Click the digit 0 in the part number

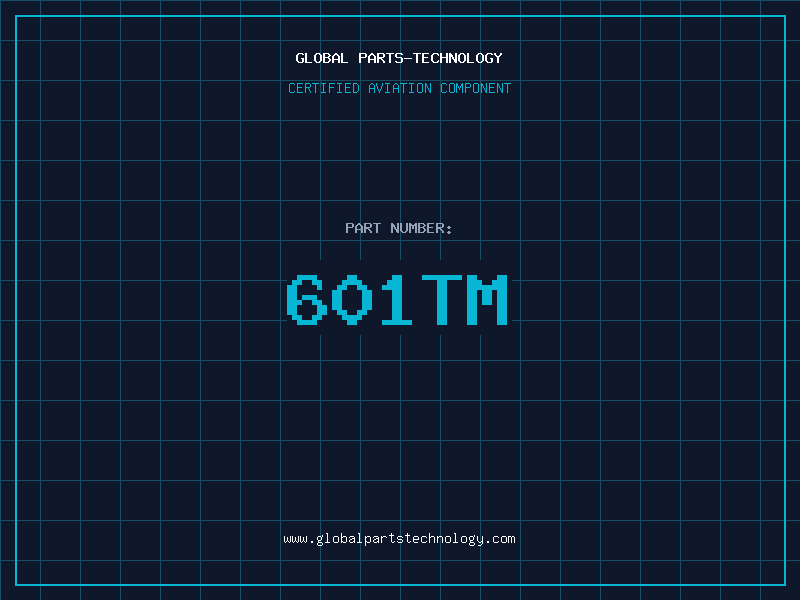coord(352,300)
